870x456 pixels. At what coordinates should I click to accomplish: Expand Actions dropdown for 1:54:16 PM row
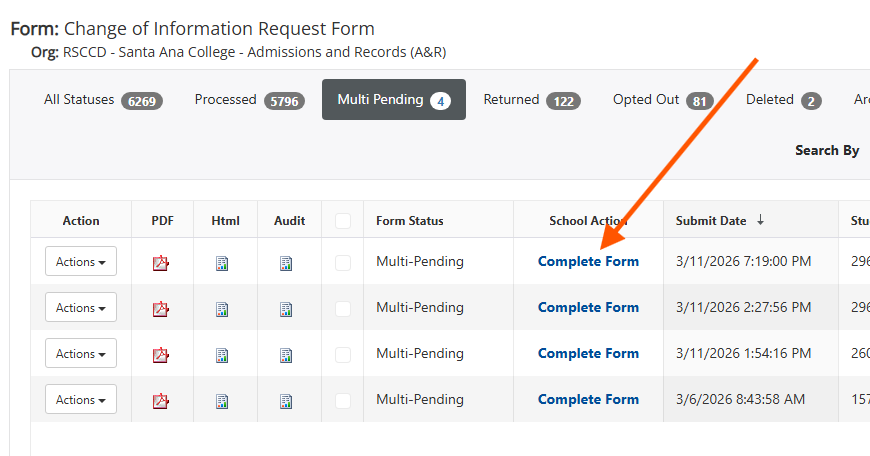[x=81, y=353]
